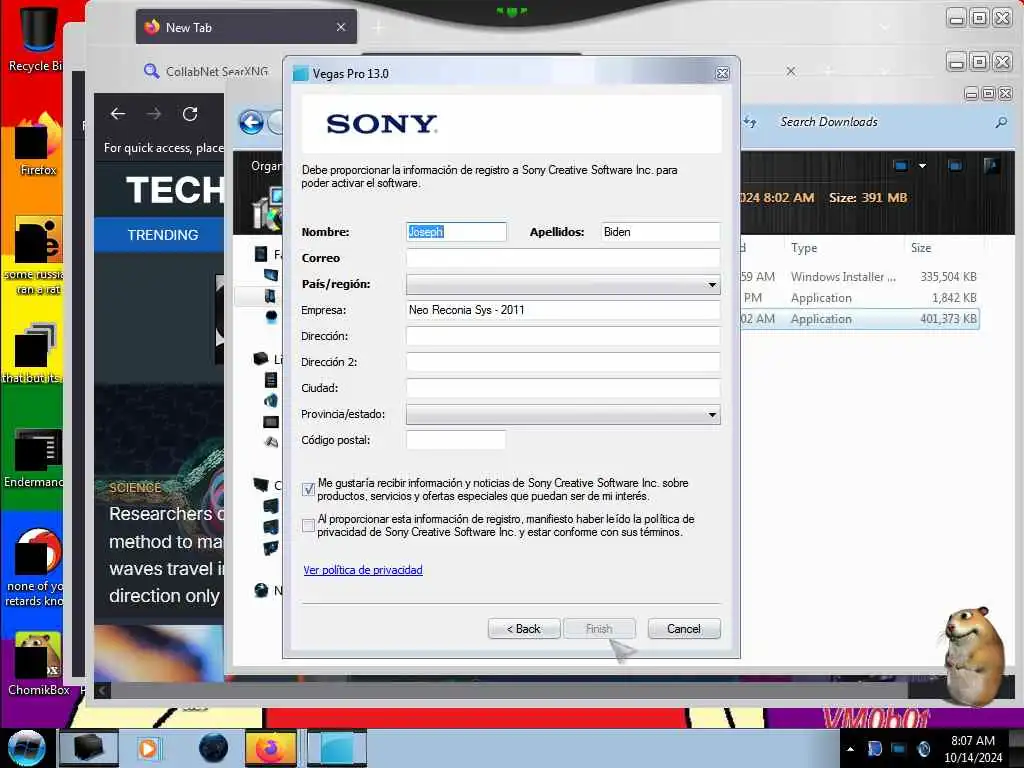Screen dimensions: 1024x768
Task: Click the Search Downloads field
Action: tap(882, 122)
